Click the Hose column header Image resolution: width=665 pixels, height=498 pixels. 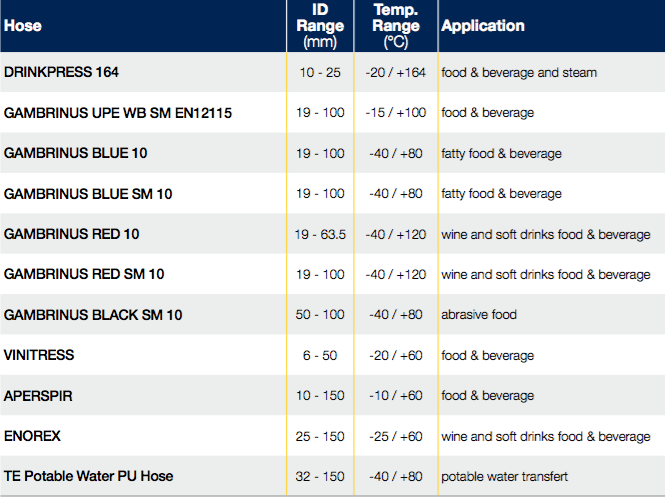(23, 26)
